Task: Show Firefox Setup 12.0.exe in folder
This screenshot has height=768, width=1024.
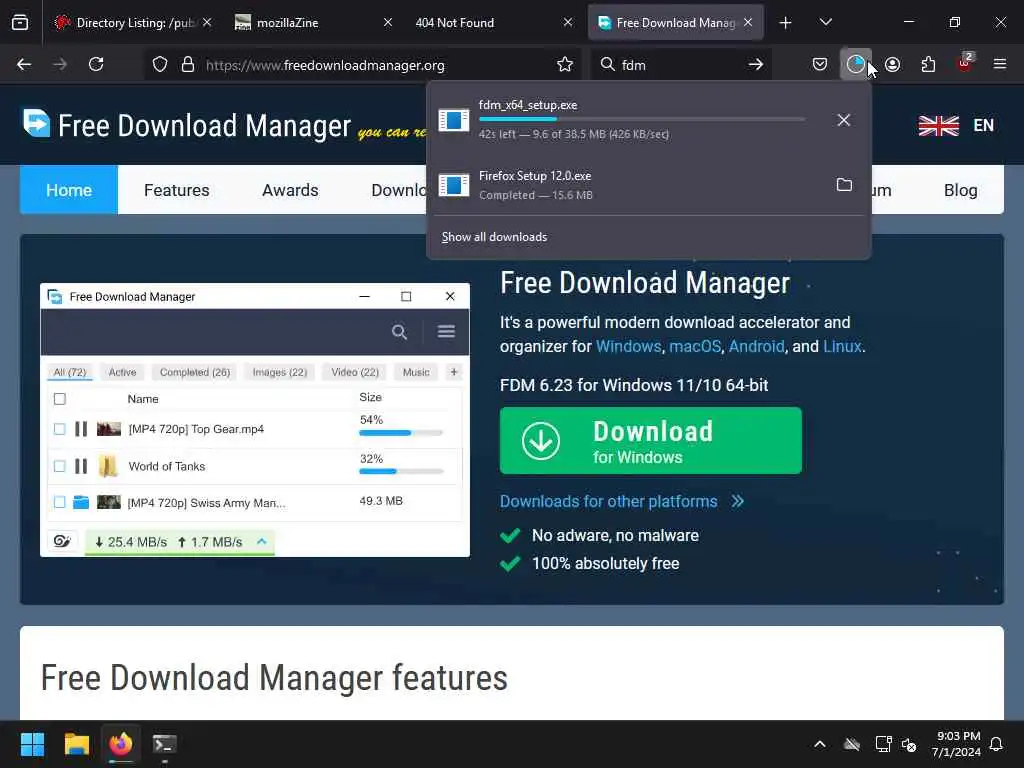Action: (844, 185)
